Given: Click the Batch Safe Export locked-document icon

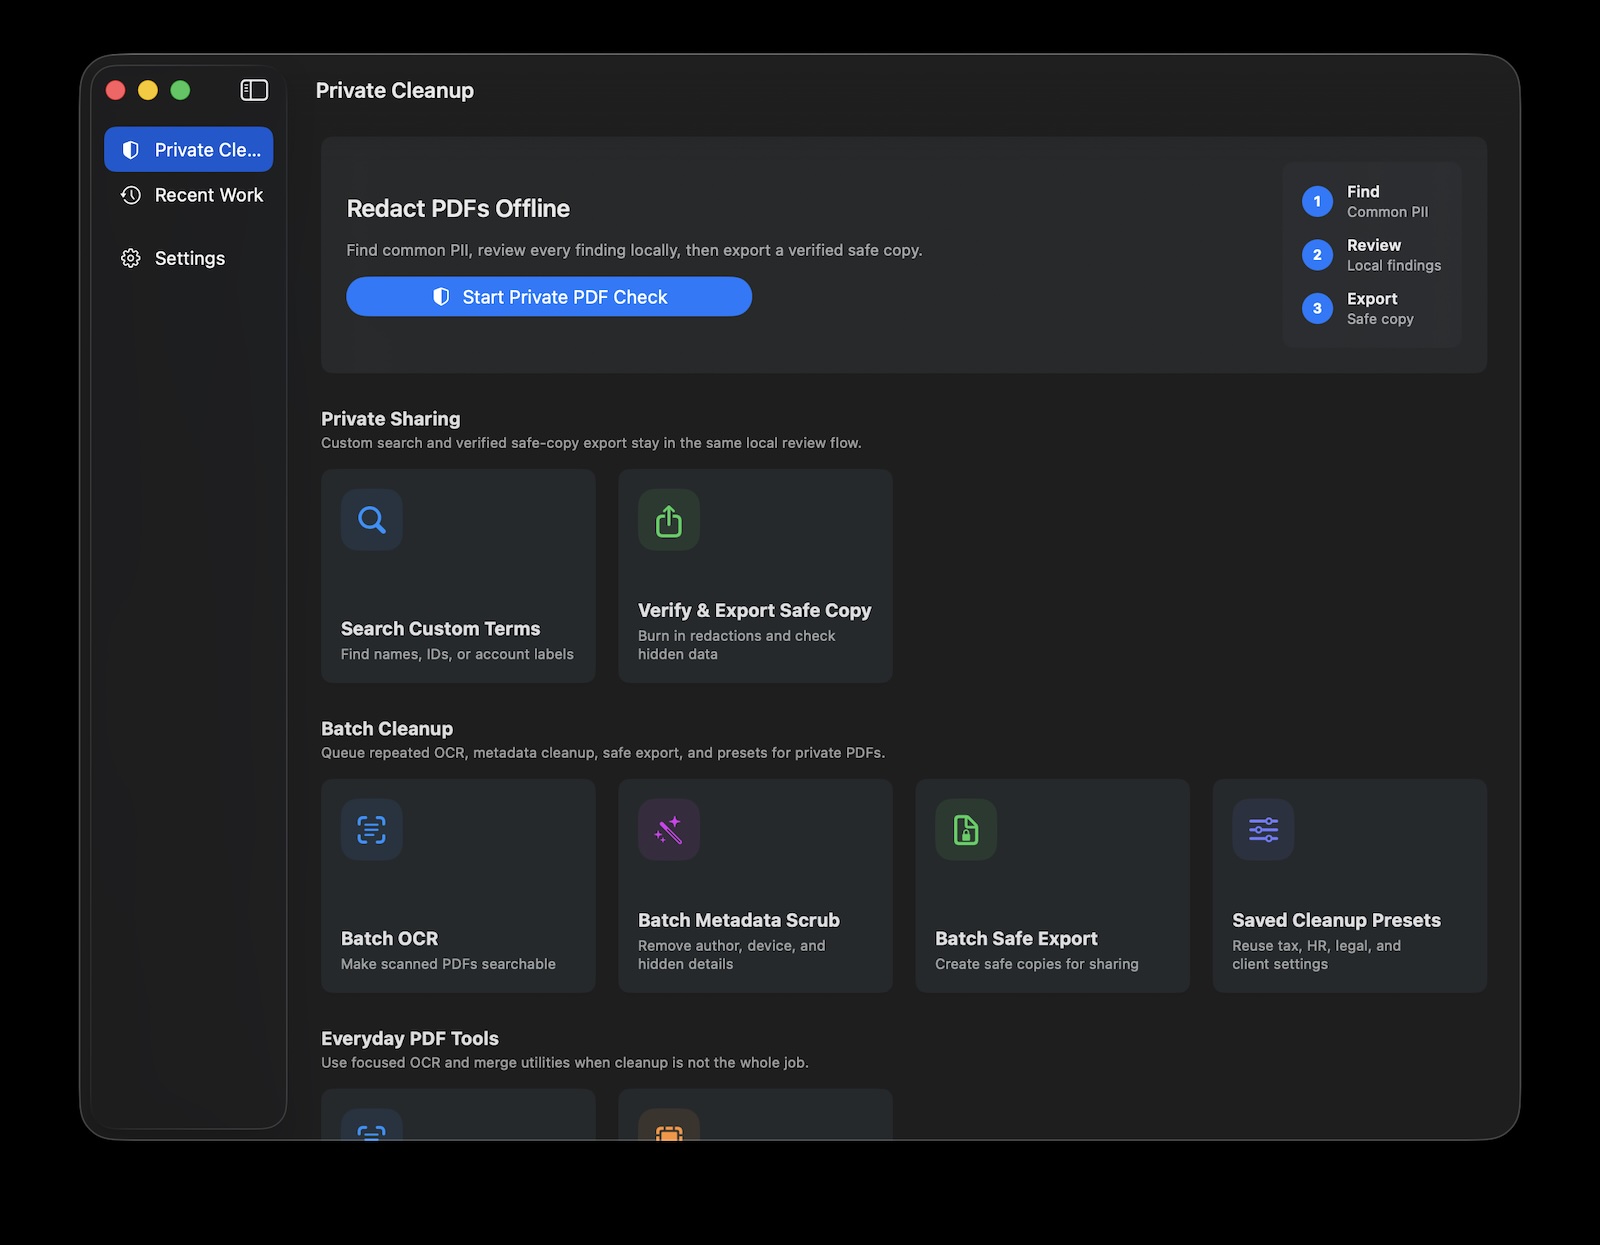Looking at the screenshot, I should click(966, 830).
